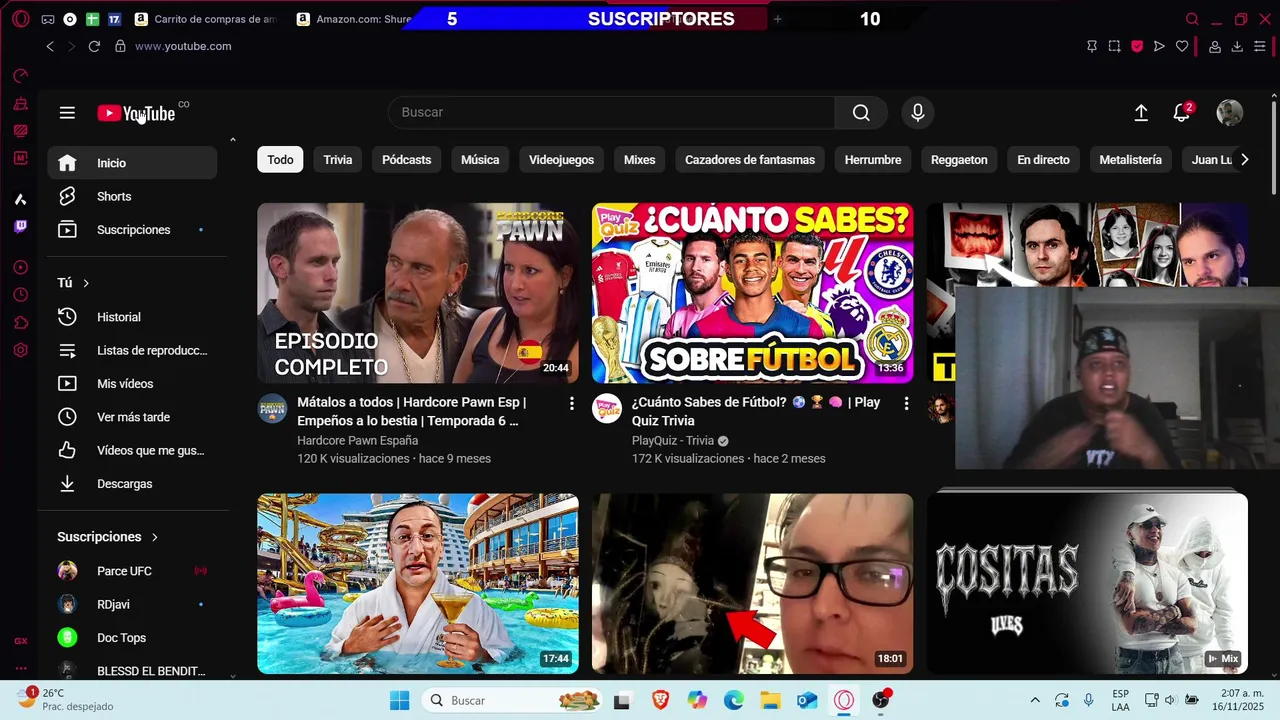Open Opera tab search magnifier
Screen dimensions: 1280x720
click(1192, 19)
